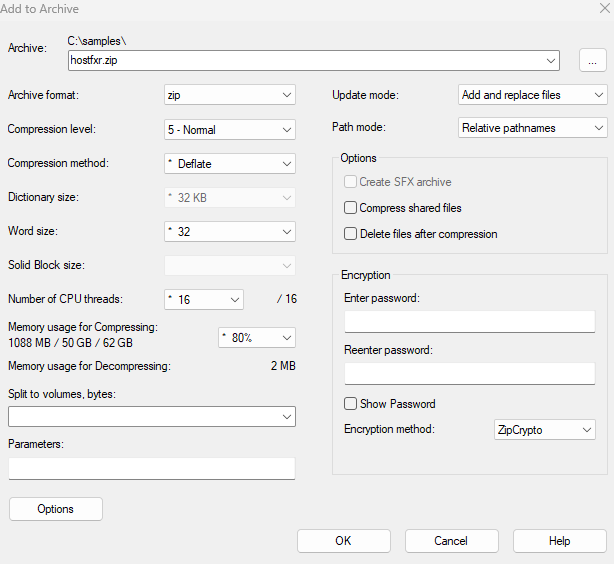Expand the Split to volumes dropdown
614x564 pixels.
pos(152,416)
